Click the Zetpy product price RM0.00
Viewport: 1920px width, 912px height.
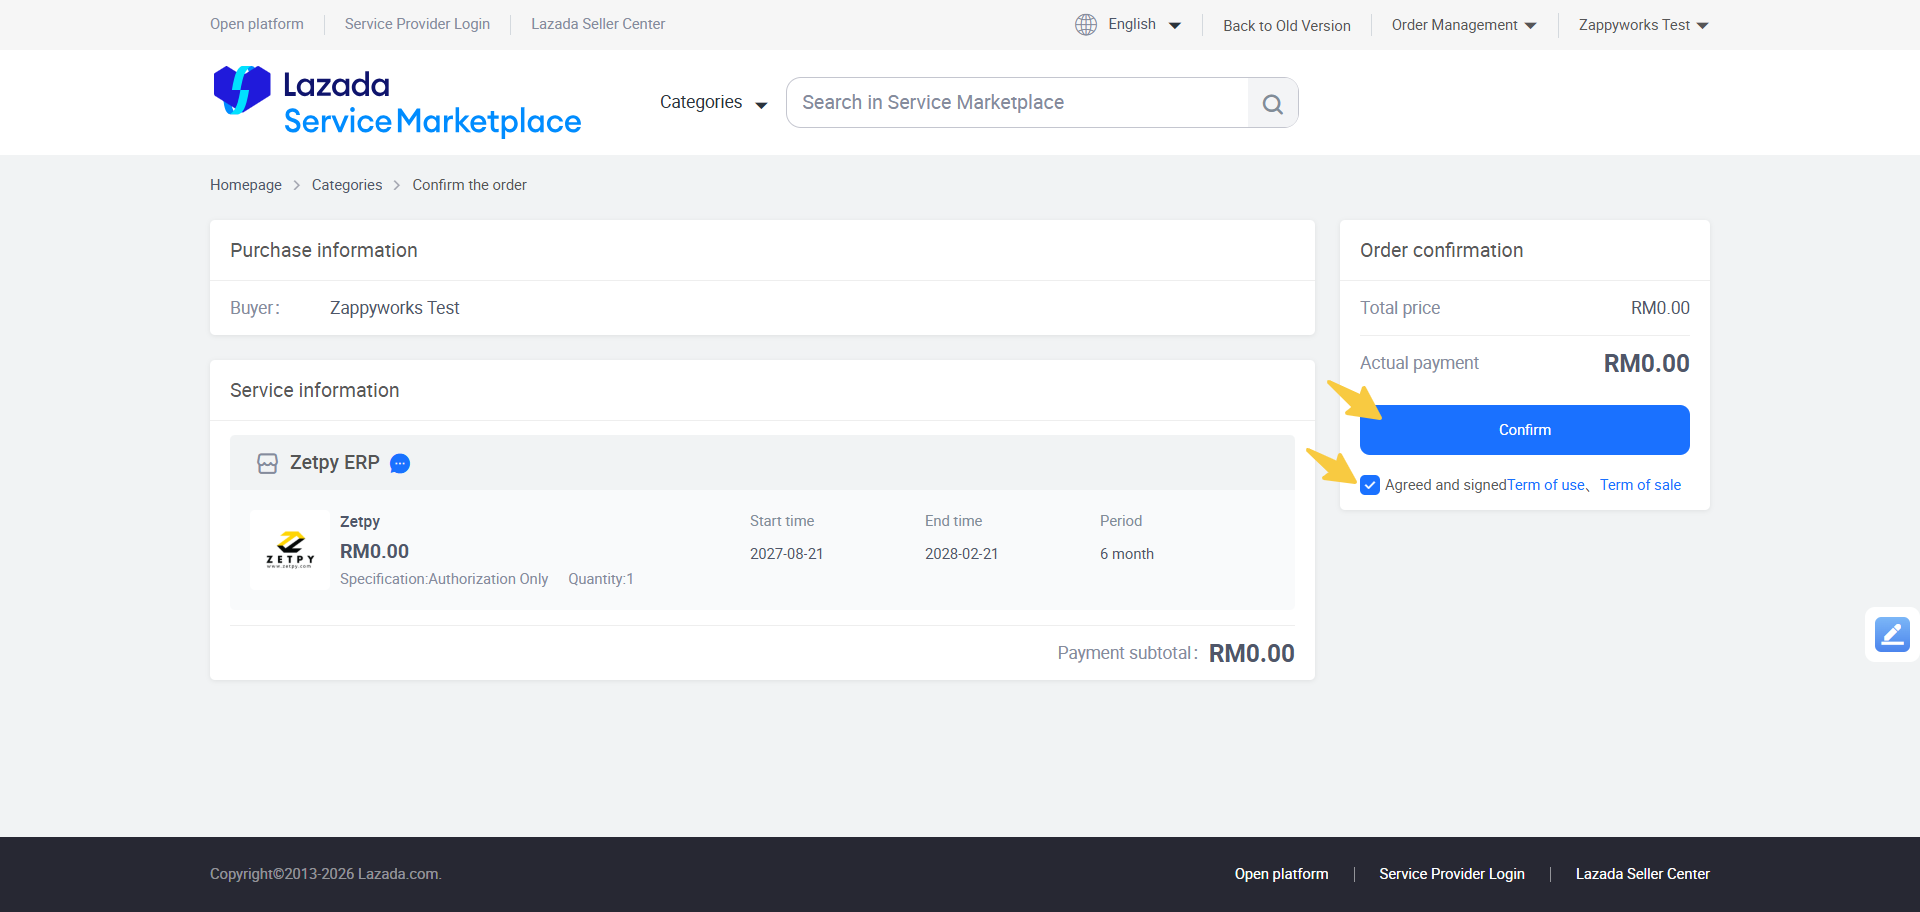[375, 552]
